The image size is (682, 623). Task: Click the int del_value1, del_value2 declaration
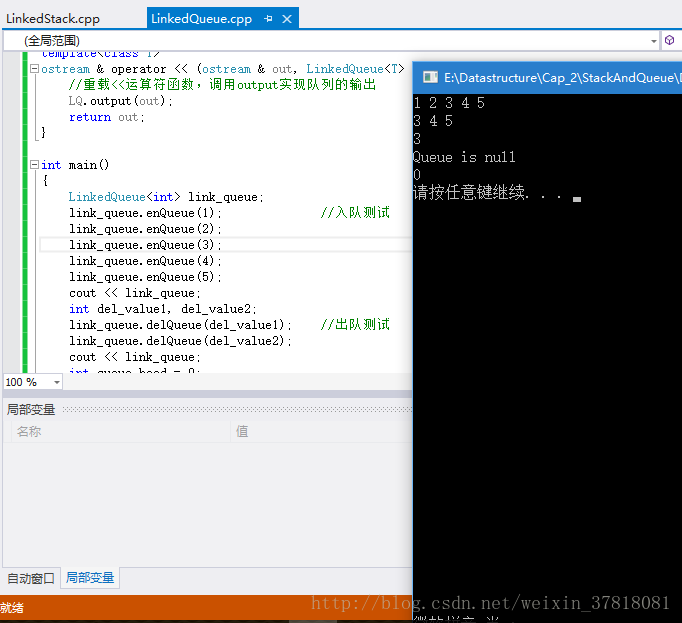163,309
